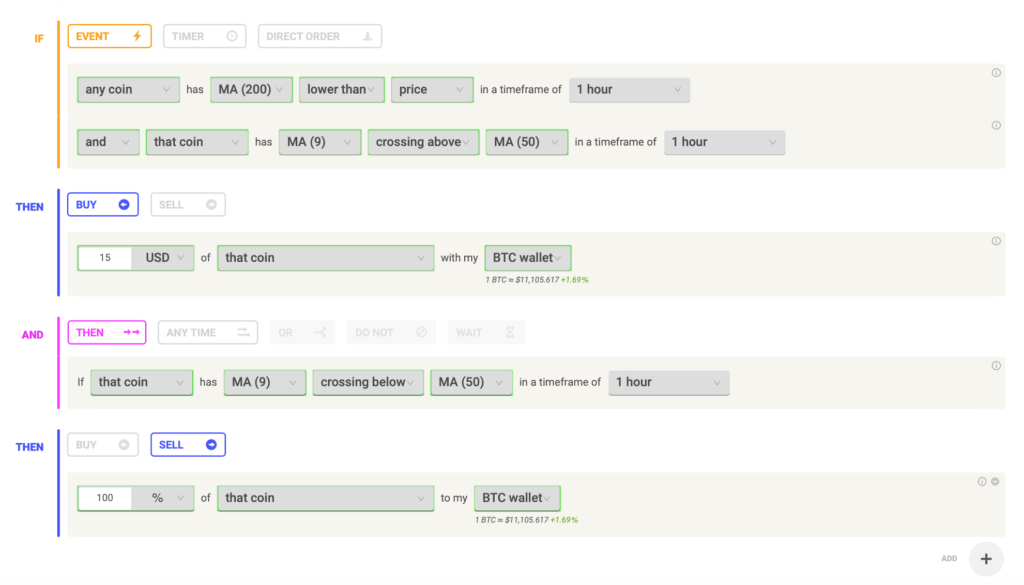Image resolution: width=1024 pixels, height=585 pixels.
Task: Click the WAIT operator button
Action: 485,333
